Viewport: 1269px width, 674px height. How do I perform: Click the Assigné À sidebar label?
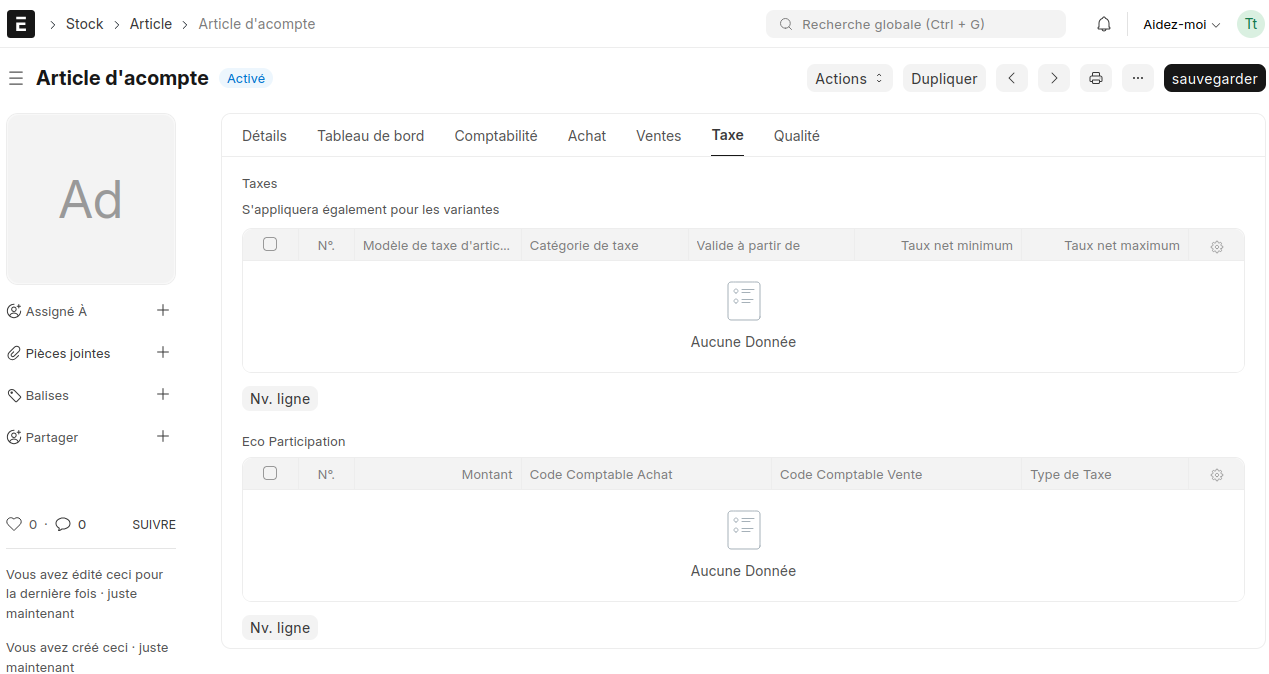pos(56,312)
